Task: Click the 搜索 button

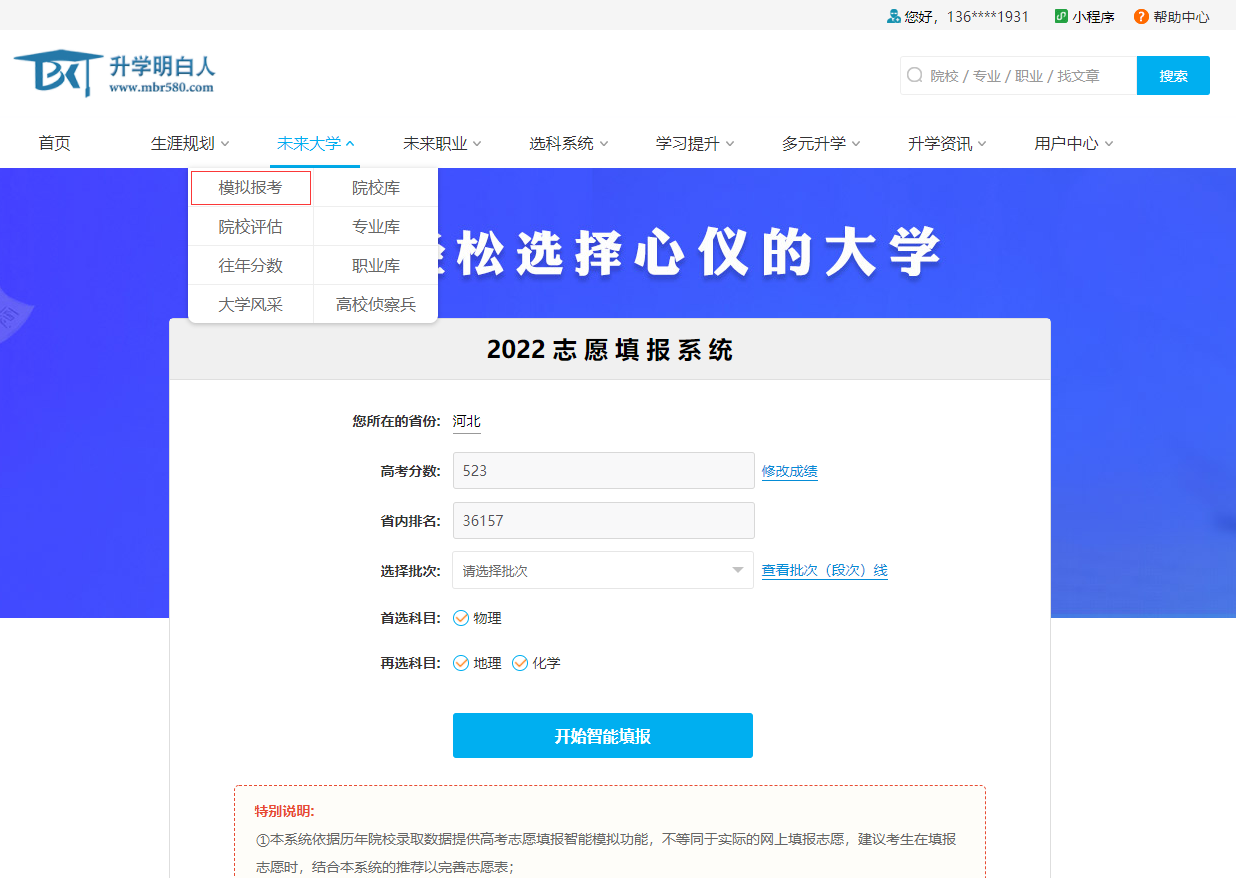Action: click(x=1173, y=75)
